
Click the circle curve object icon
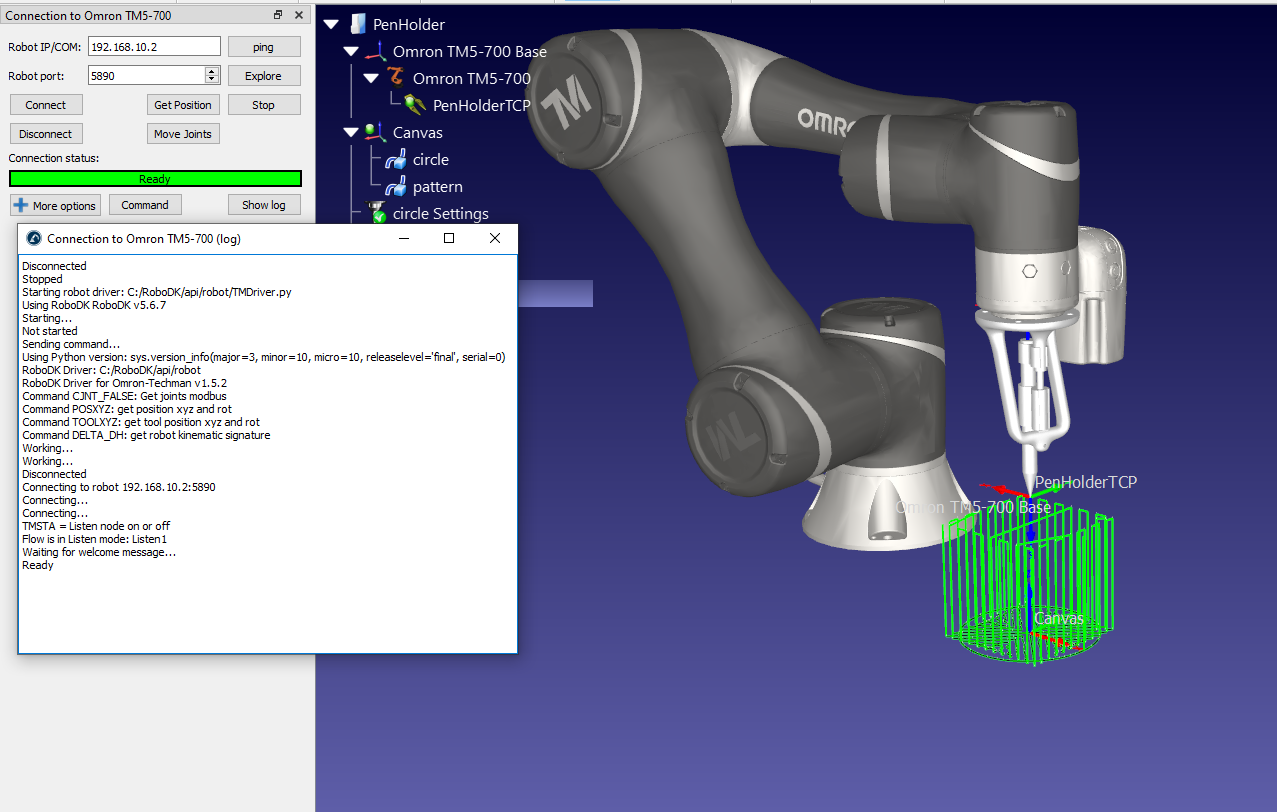click(396, 160)
